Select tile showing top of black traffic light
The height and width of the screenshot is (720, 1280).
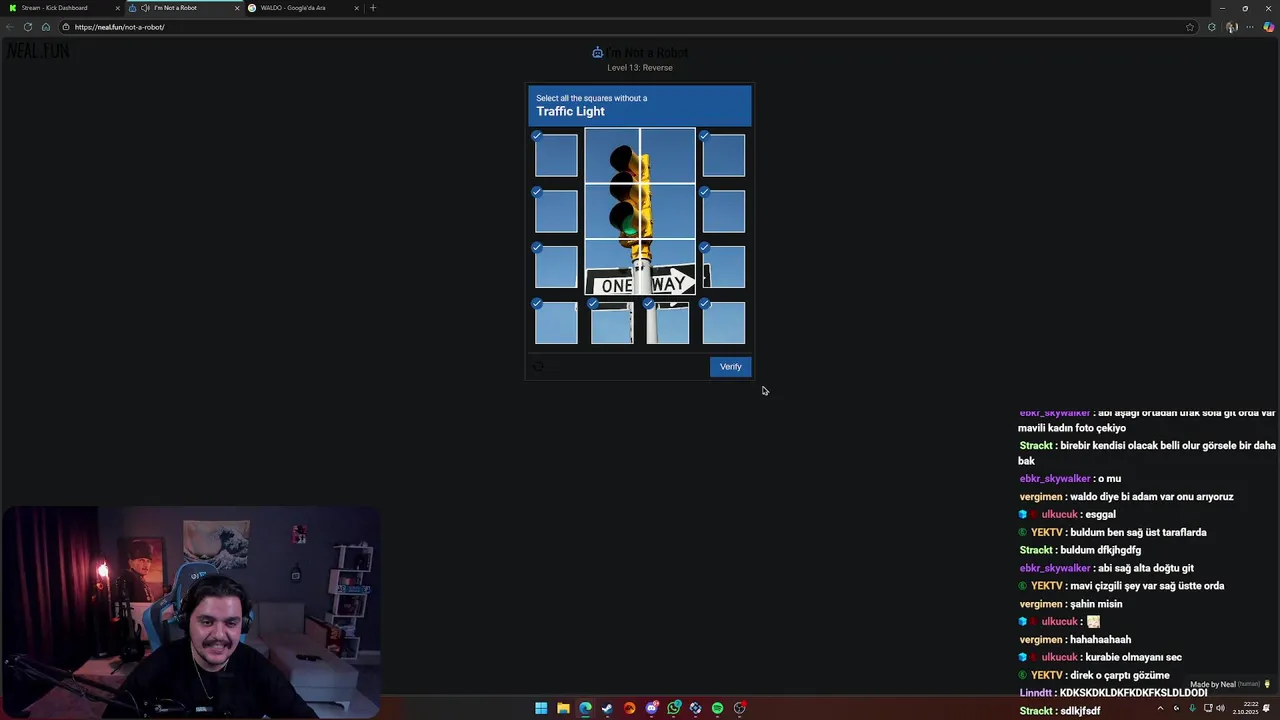click(x=612, y=156)
